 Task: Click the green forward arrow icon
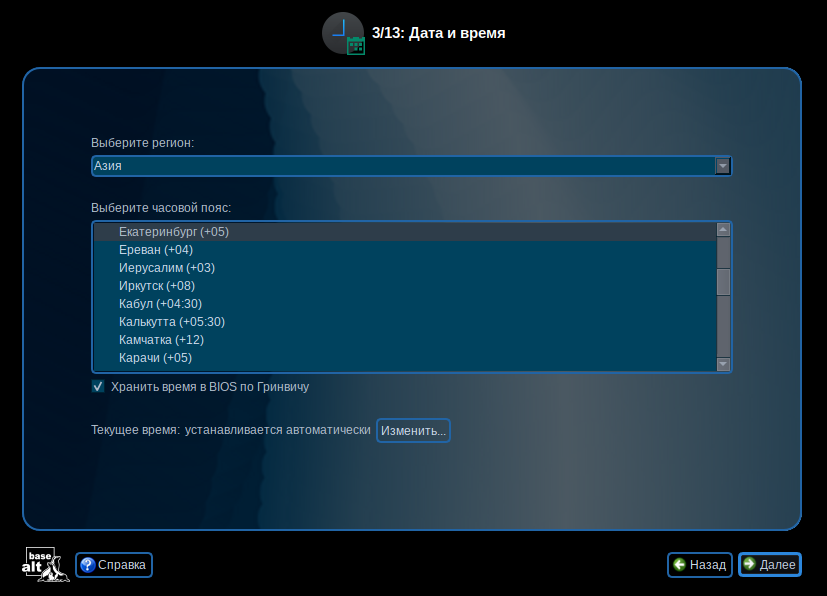[749, 565]
